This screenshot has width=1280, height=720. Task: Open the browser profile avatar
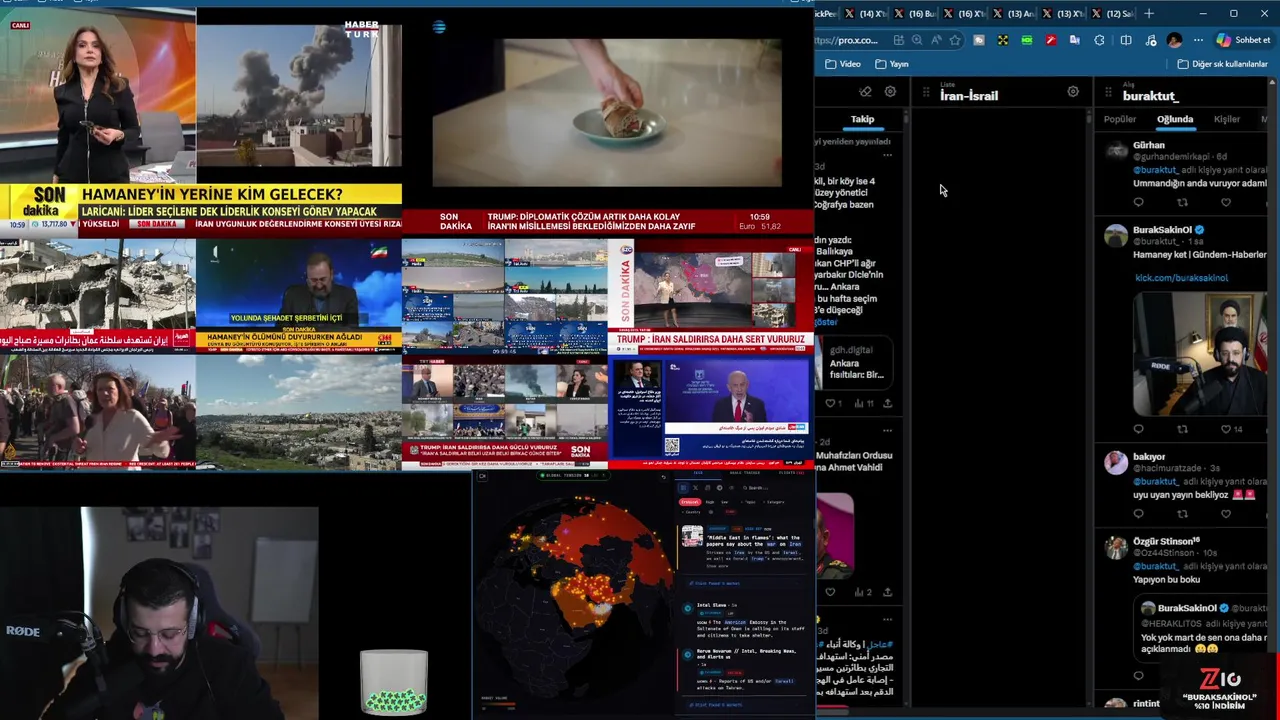coord(1174,40)
